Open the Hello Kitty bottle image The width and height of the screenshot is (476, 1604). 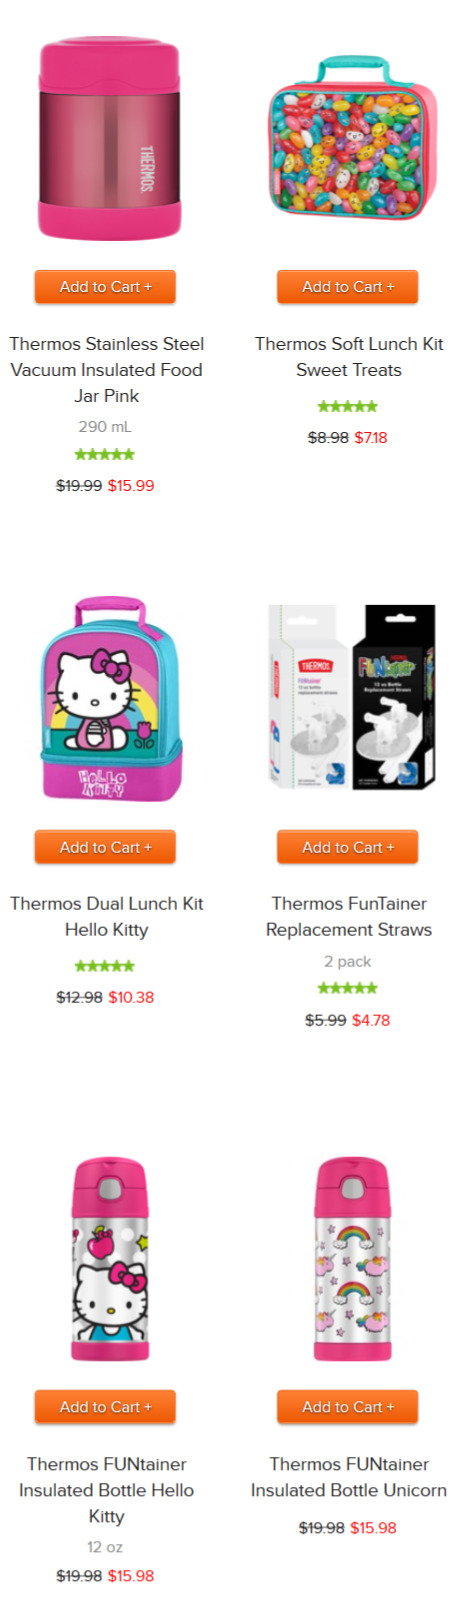110,1259
